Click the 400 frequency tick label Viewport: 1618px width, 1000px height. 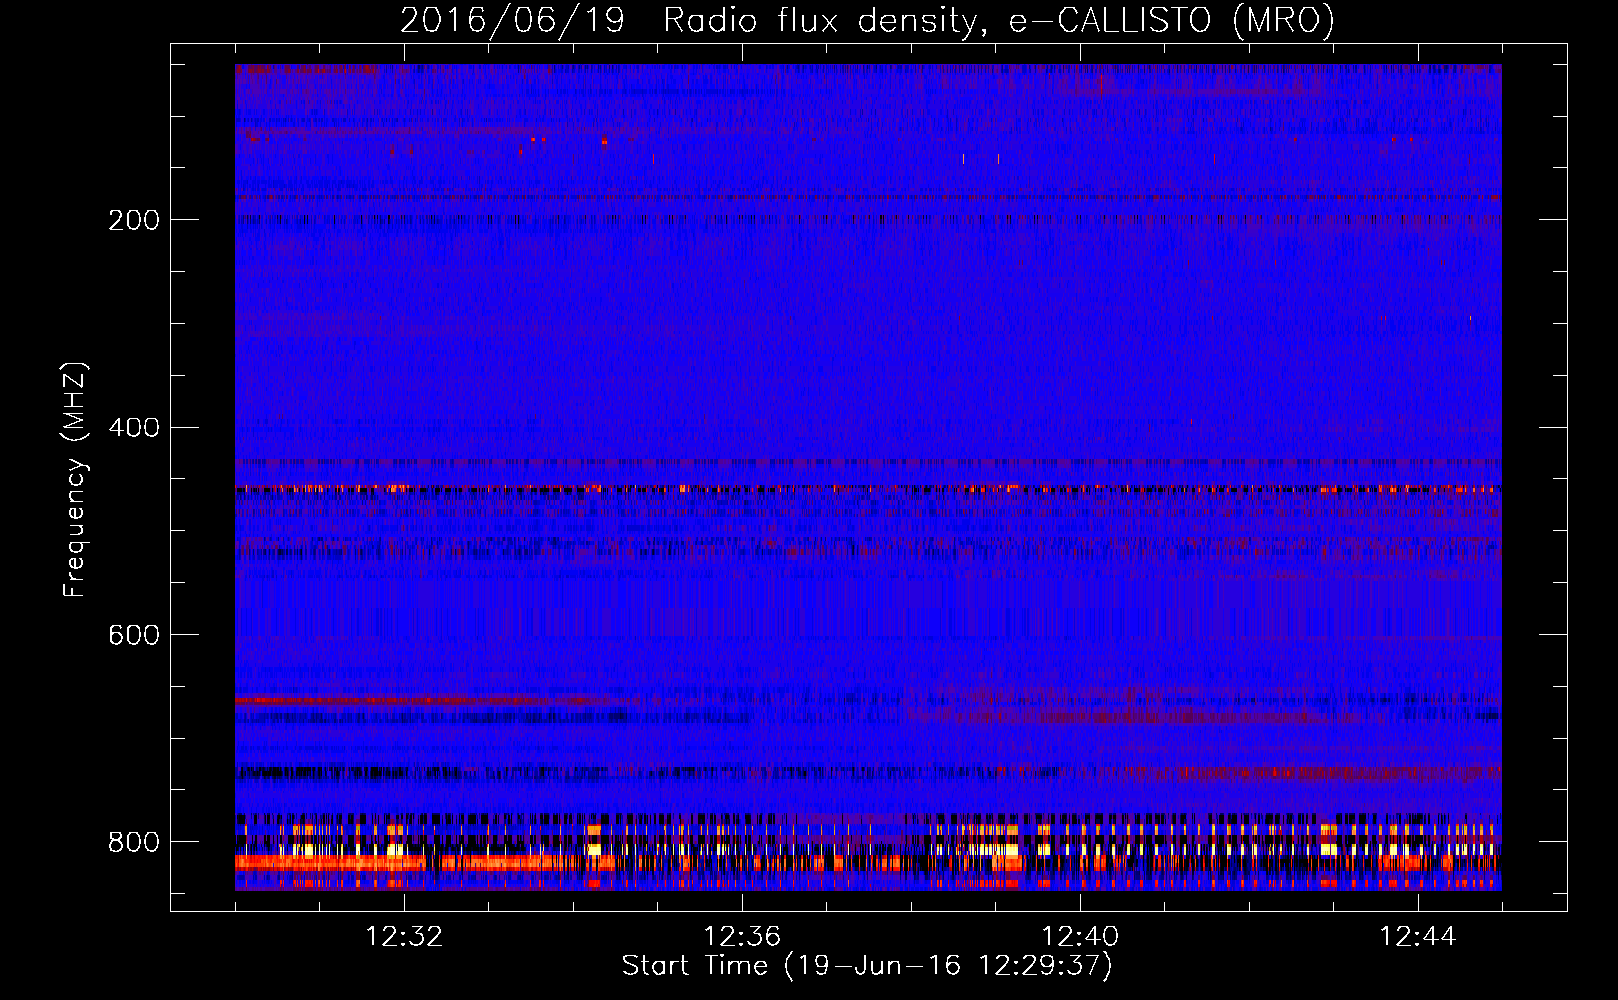[134, 428]
